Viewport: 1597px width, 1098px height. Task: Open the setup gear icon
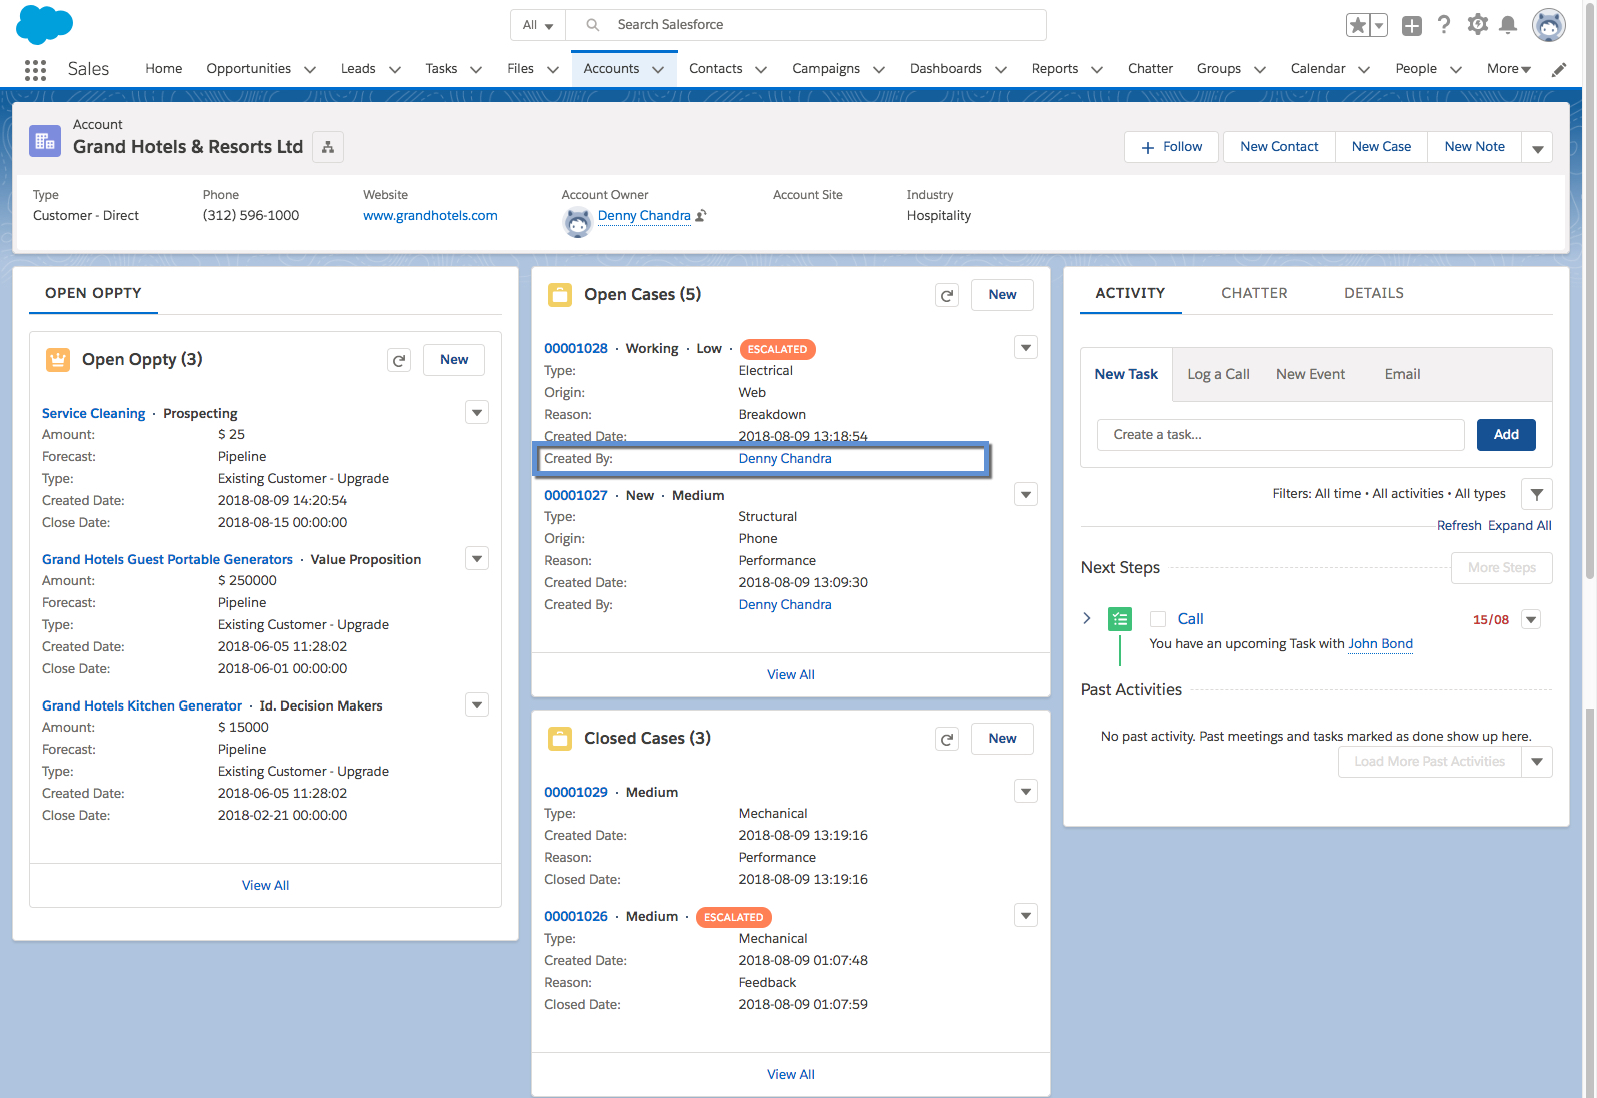click(x=1477, y=25)
